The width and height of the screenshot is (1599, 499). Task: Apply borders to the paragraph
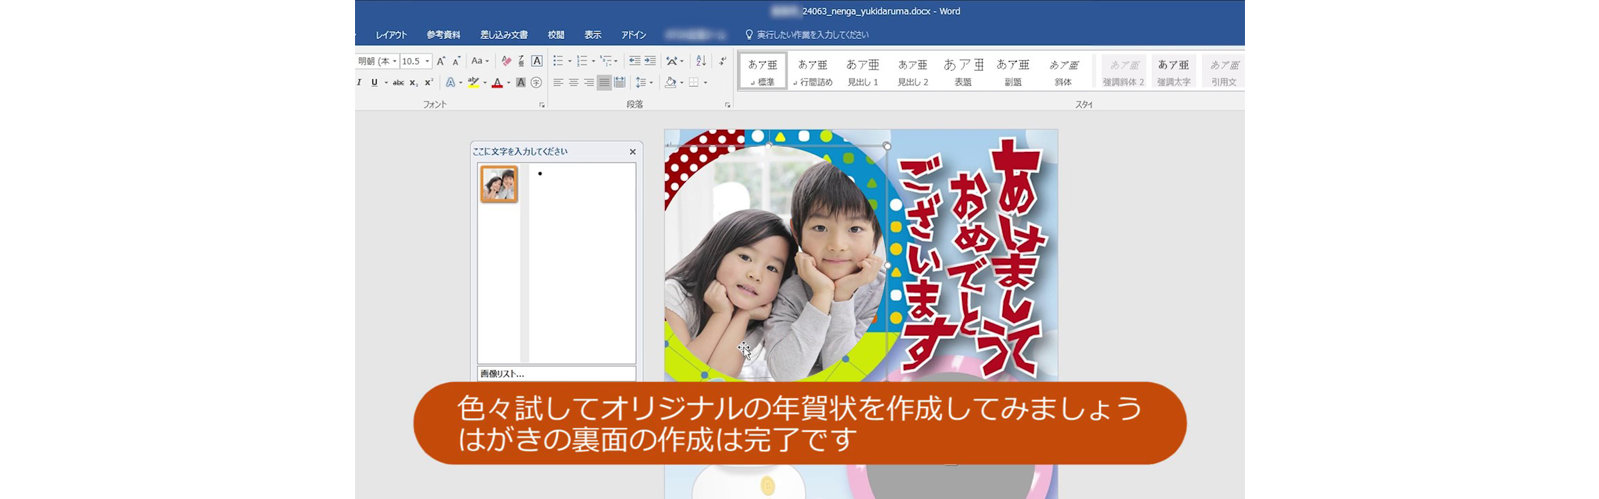tap(693, 83)
